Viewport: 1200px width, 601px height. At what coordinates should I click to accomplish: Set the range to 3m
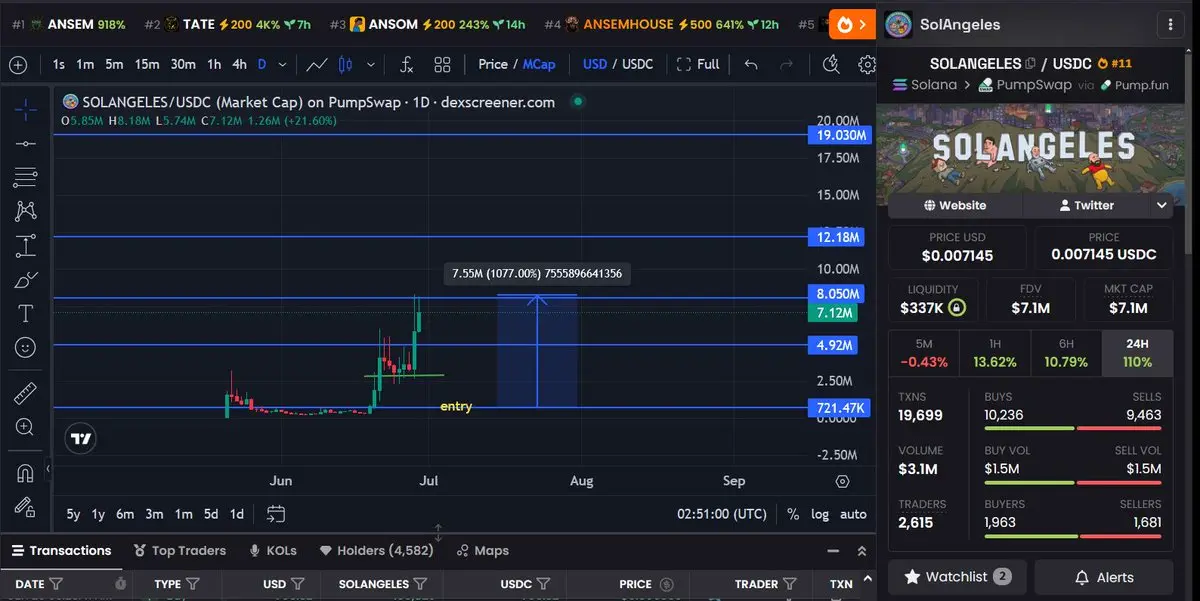click(154, 514)
